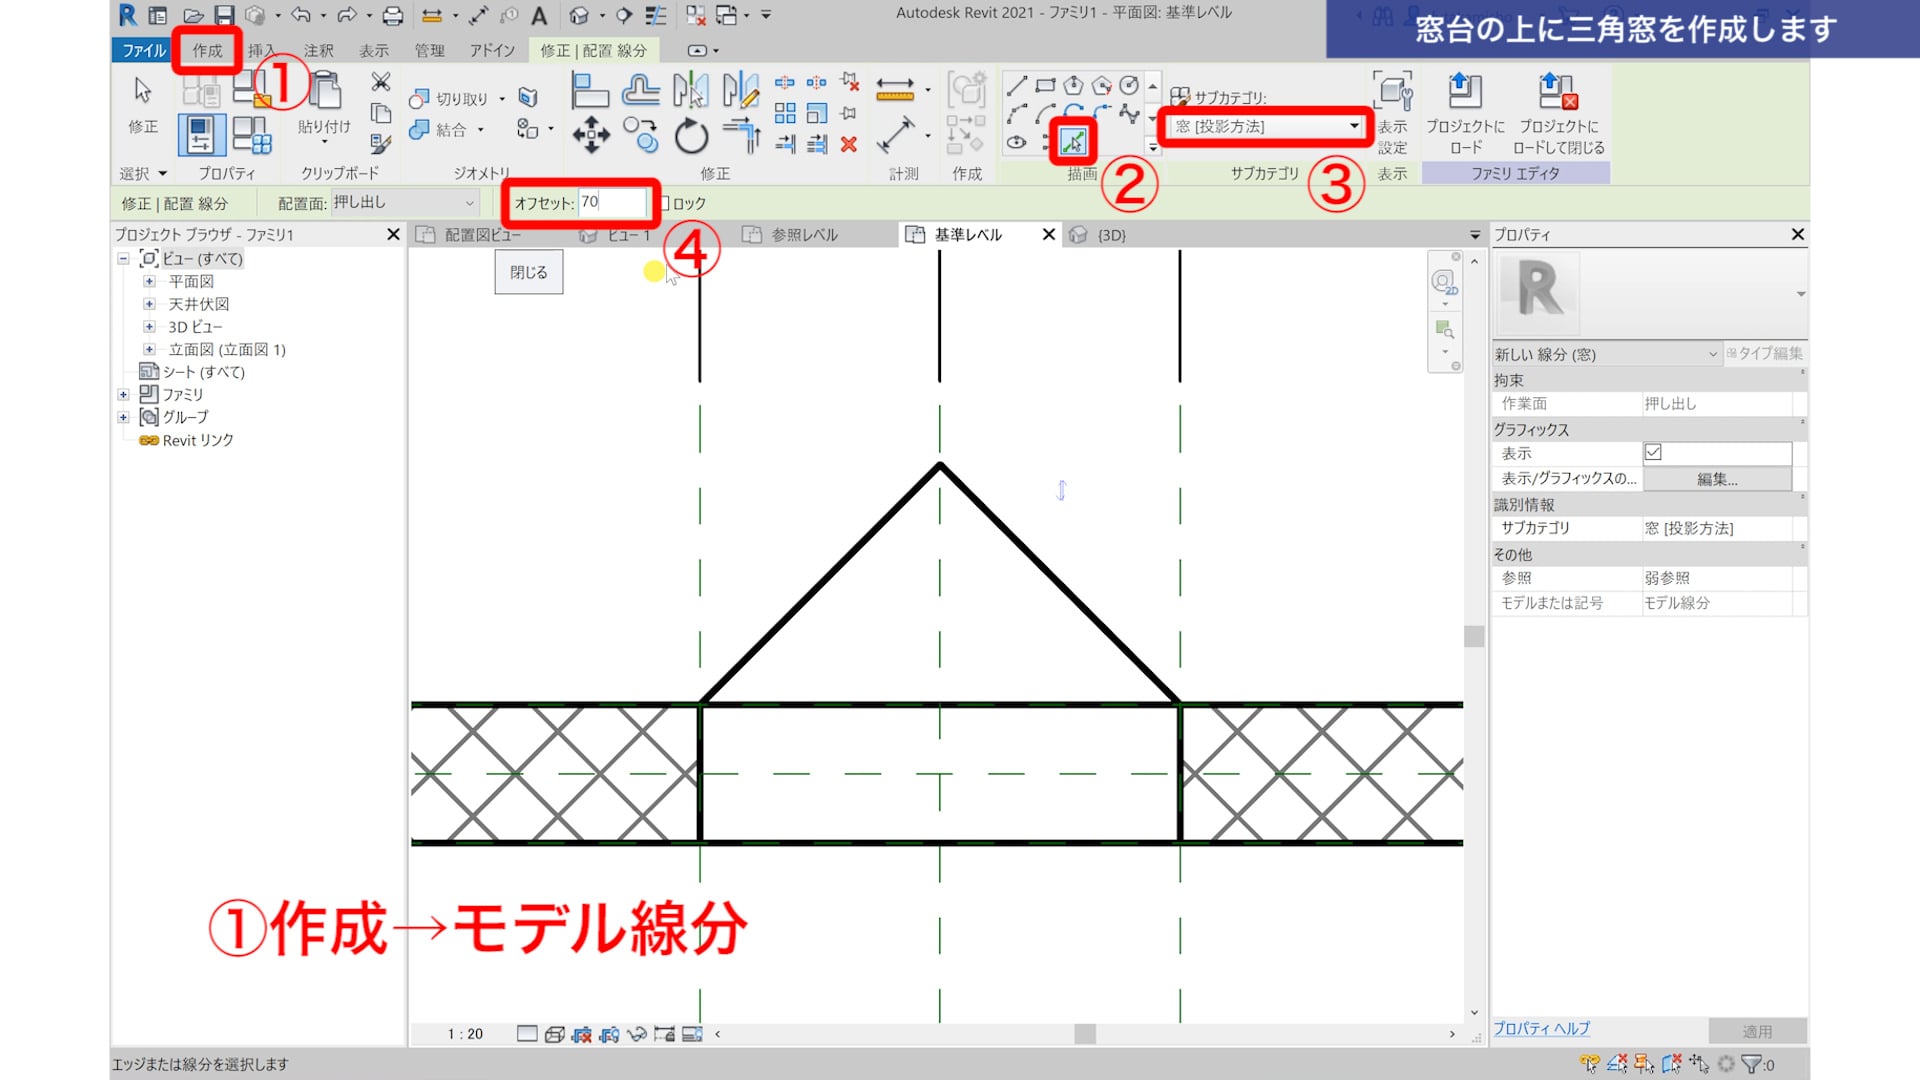This screenshot has width=1920, height=1080.
Task: Expand the 平面図 tree node
Action: click(149, 282)
